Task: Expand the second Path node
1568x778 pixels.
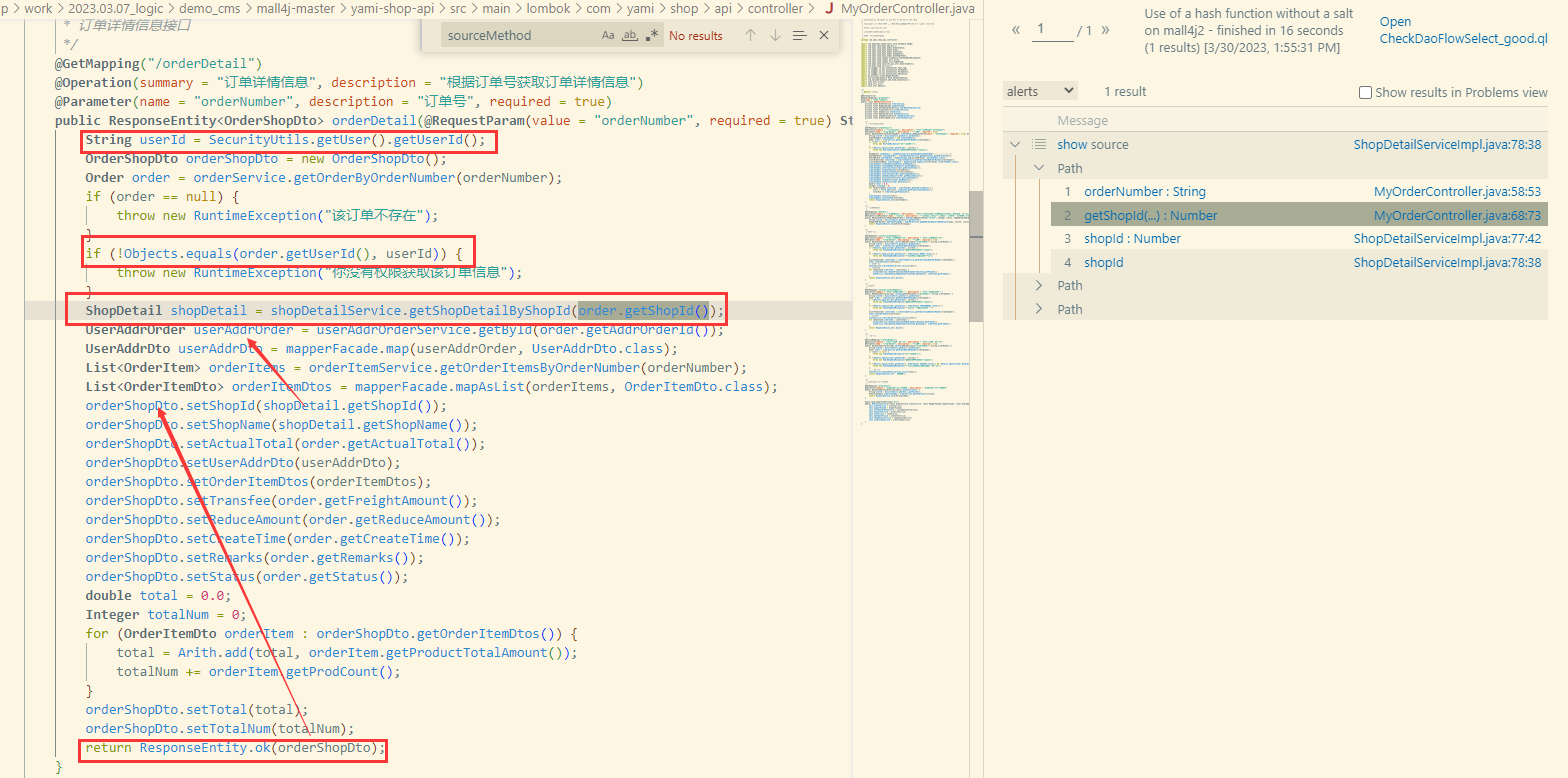Action: pos(1039,286)
